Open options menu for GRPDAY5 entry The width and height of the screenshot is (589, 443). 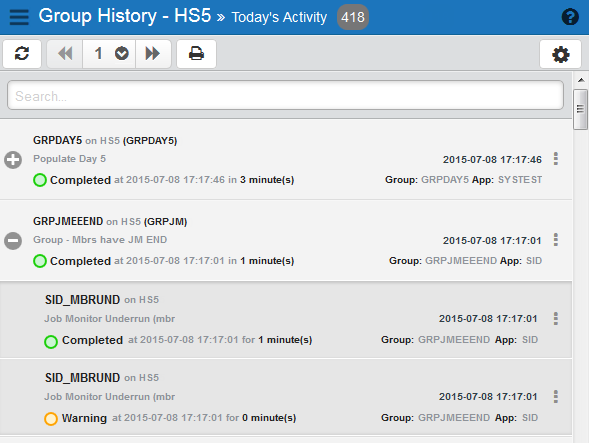coord(556,159)
